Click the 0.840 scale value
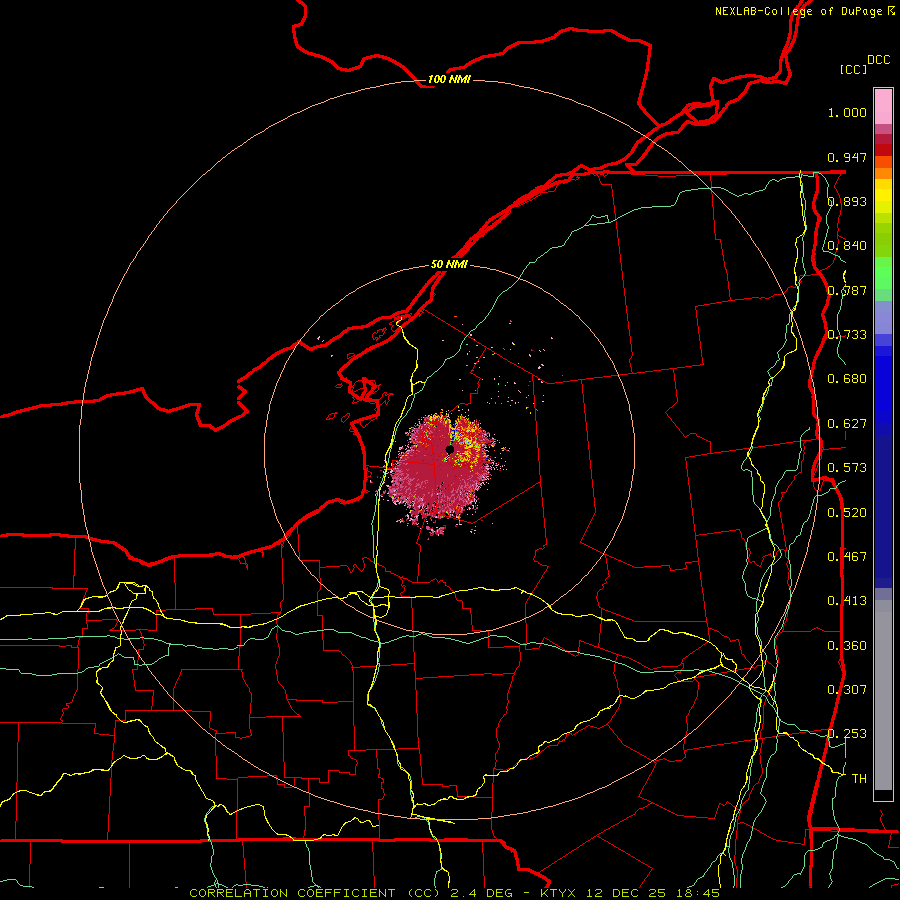900x900 pixels. tap(847, 245)
